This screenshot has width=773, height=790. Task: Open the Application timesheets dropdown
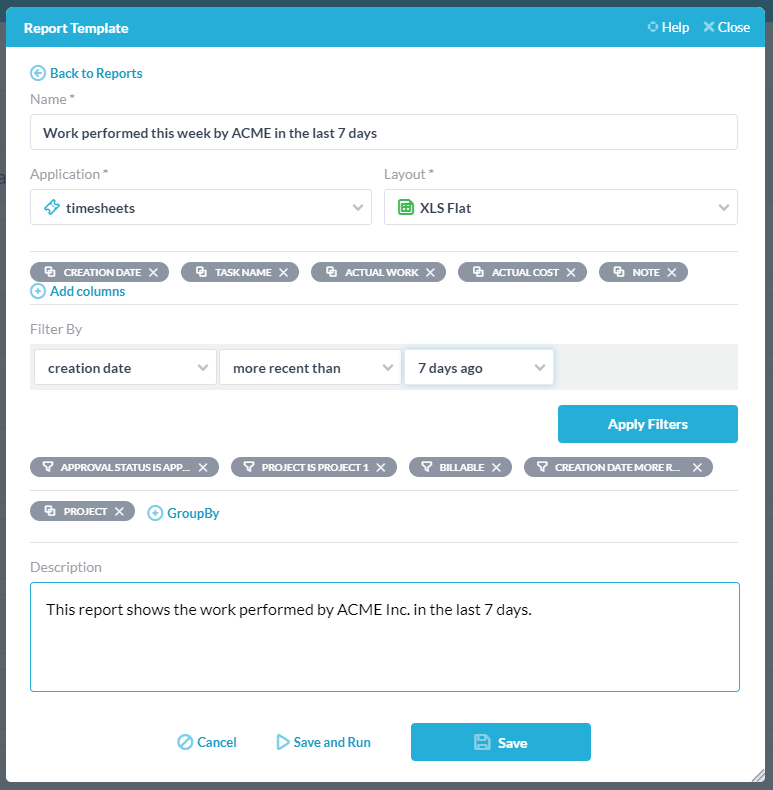pyautogui.click(x=201, y=207)
